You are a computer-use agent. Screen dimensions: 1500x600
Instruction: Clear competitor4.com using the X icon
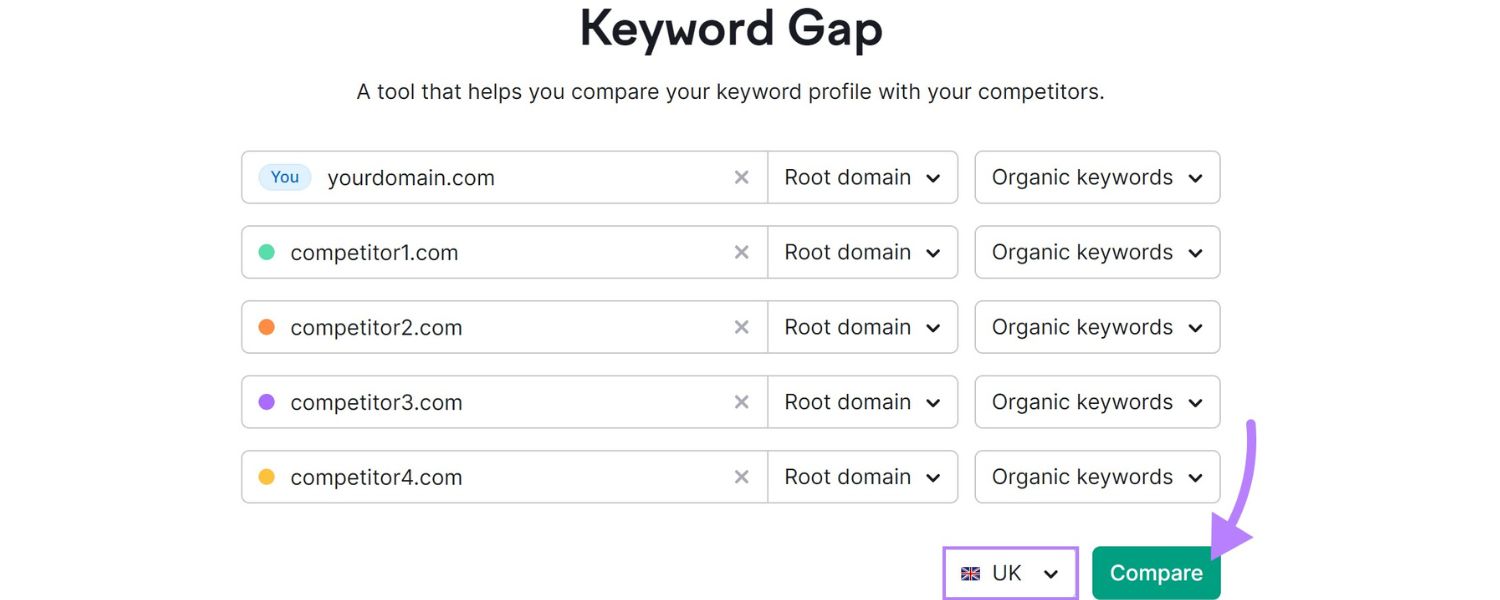741,477
